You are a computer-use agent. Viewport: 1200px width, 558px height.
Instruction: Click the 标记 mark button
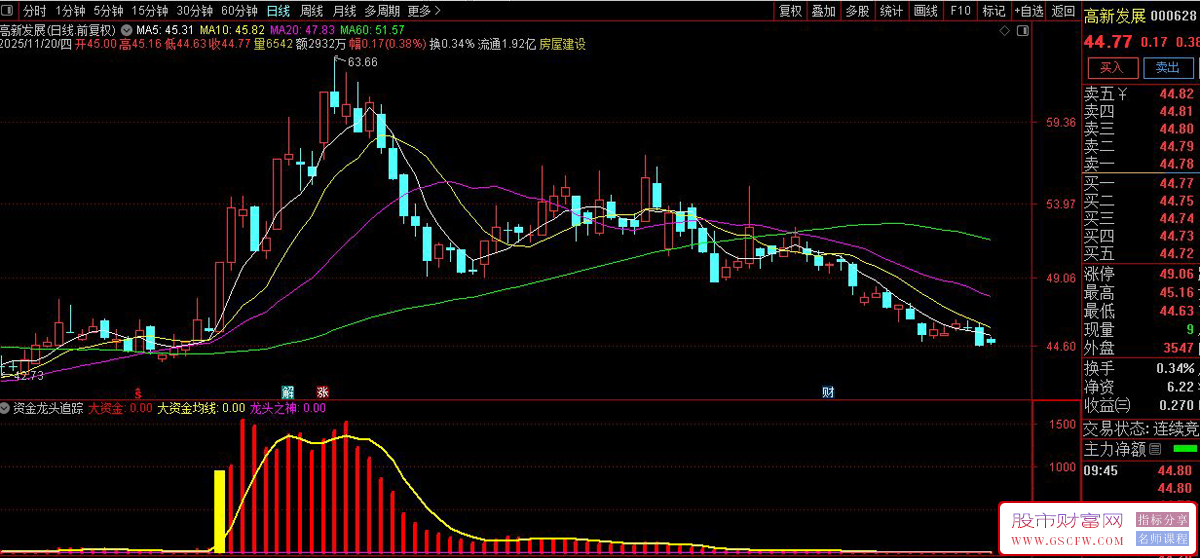tap(993, 11)
